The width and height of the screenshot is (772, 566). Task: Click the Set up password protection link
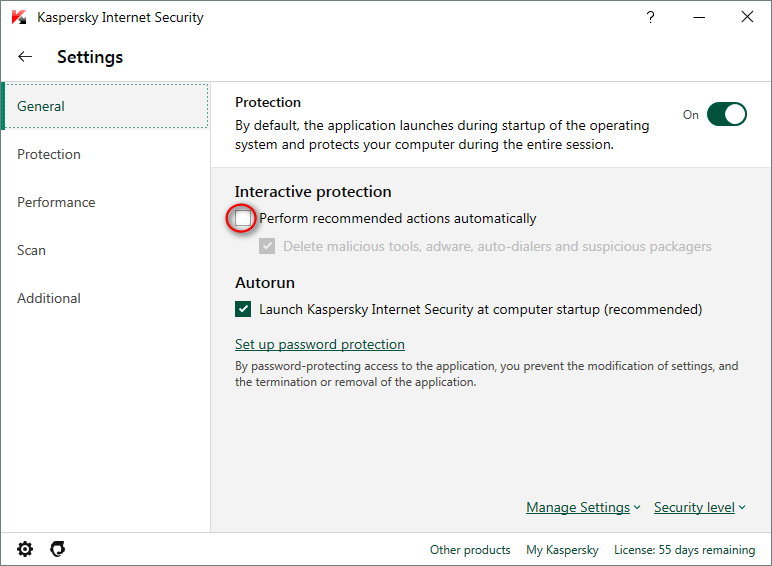click(319, 344)
